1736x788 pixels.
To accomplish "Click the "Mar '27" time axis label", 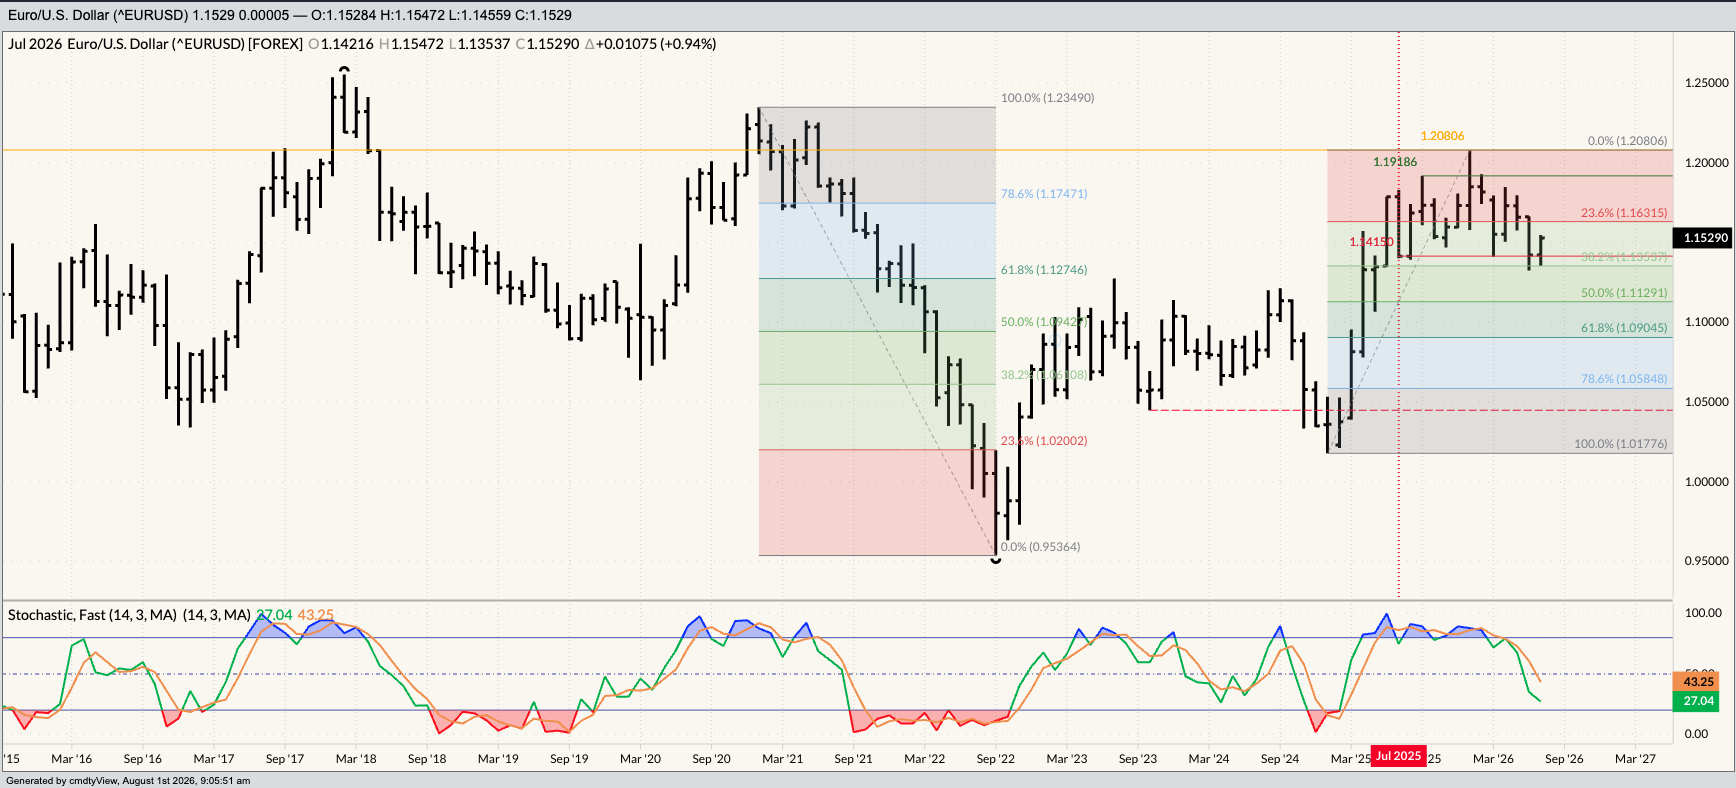I will (1635, 759).
